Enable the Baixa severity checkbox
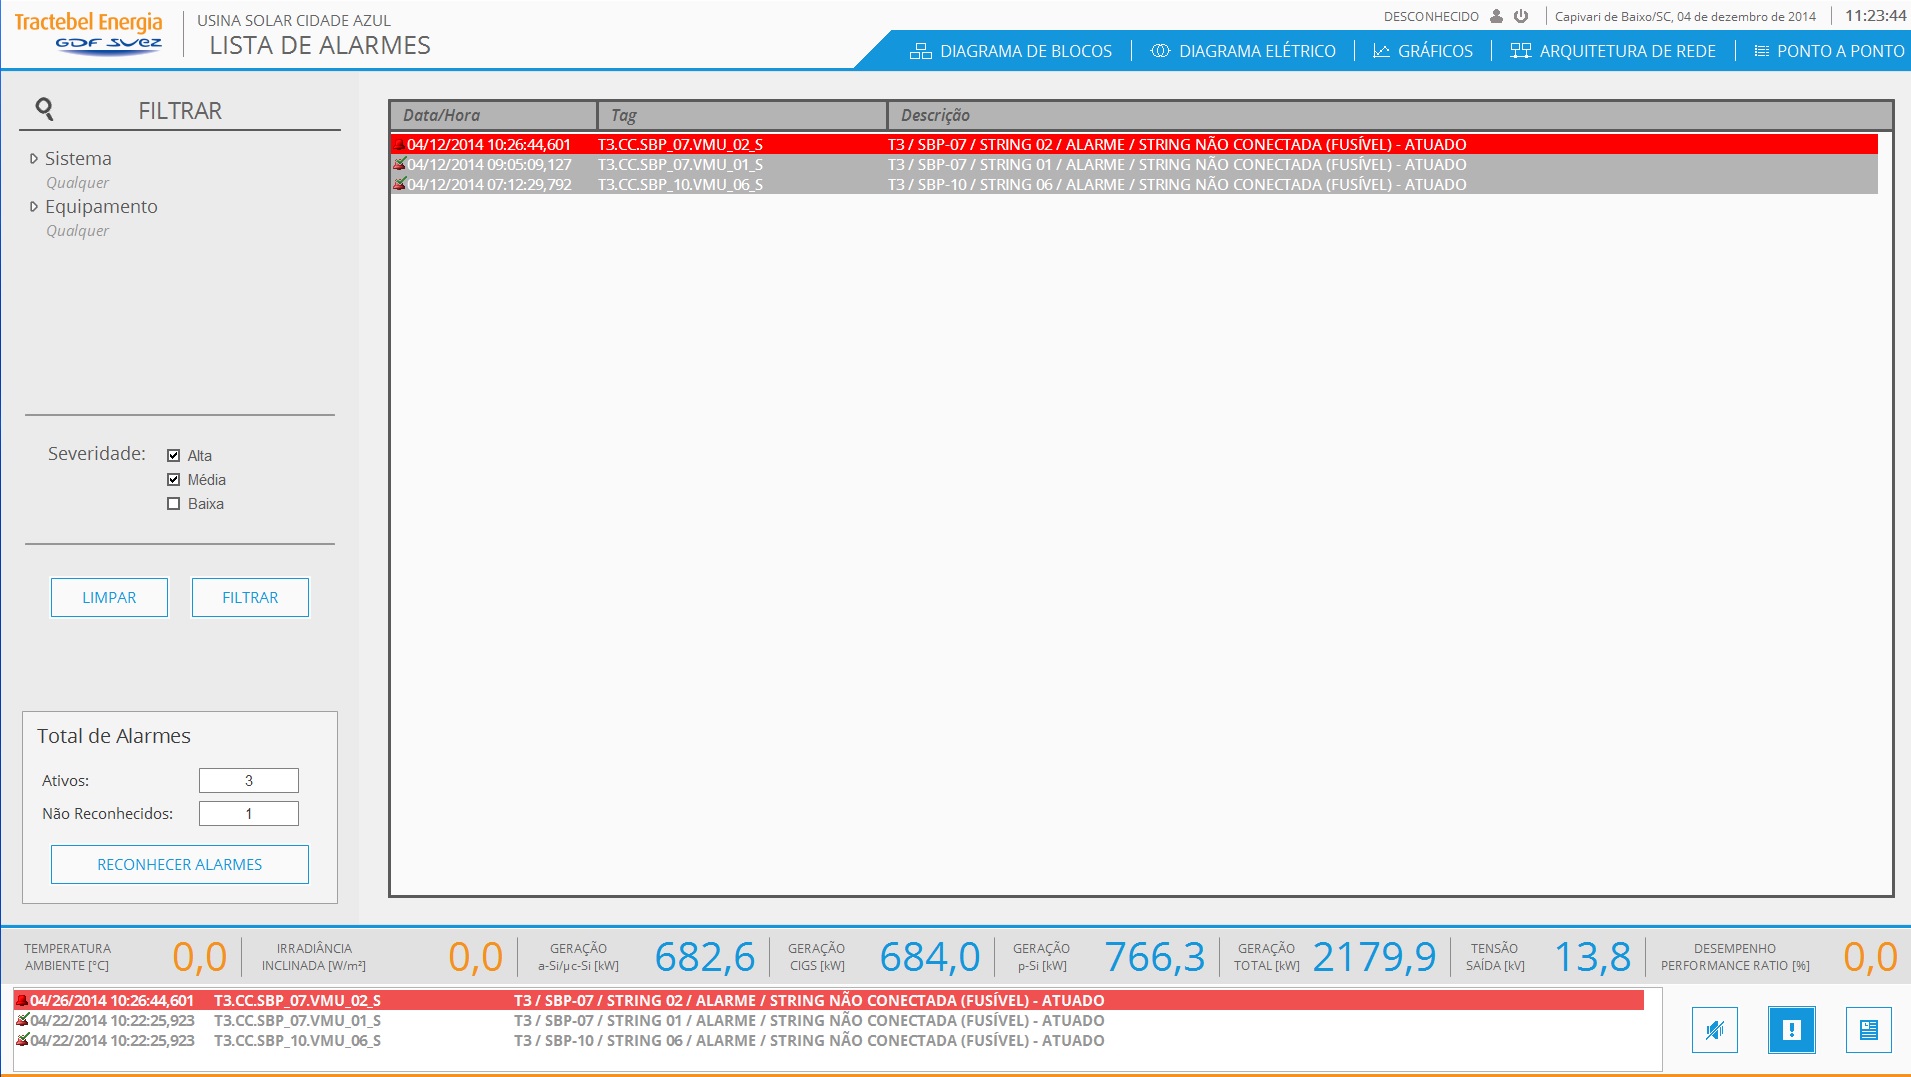The height and width of the screenshot is (1077, 1911). point(173,503)
